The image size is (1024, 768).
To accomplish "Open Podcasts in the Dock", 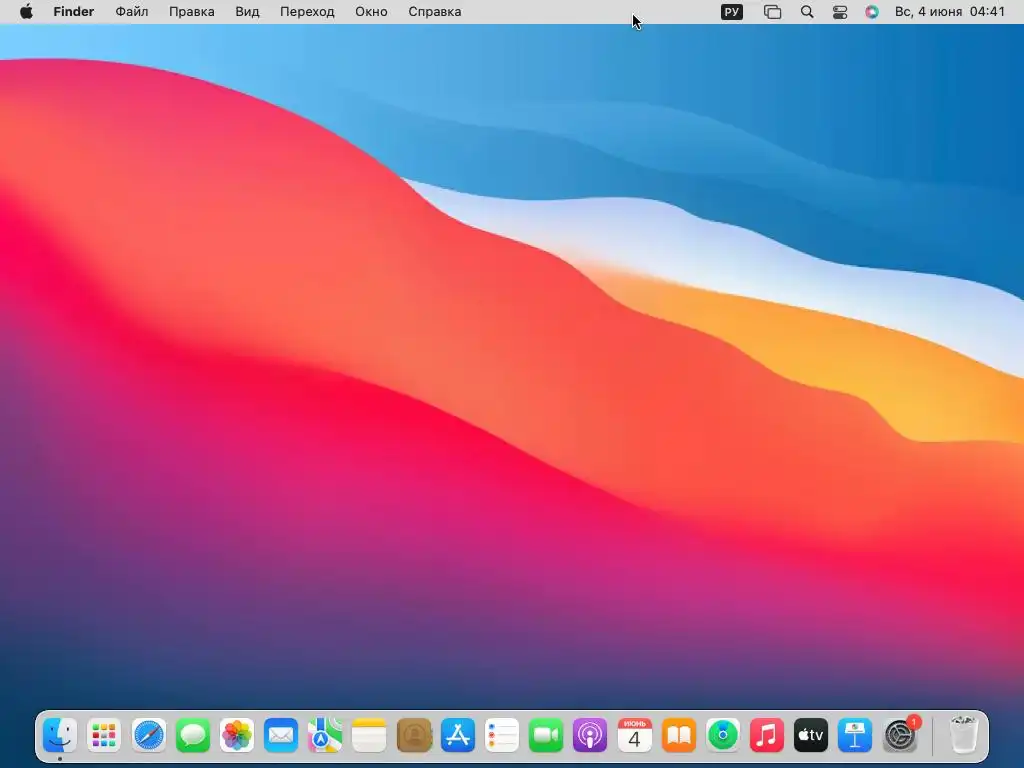I will point(590,735).
